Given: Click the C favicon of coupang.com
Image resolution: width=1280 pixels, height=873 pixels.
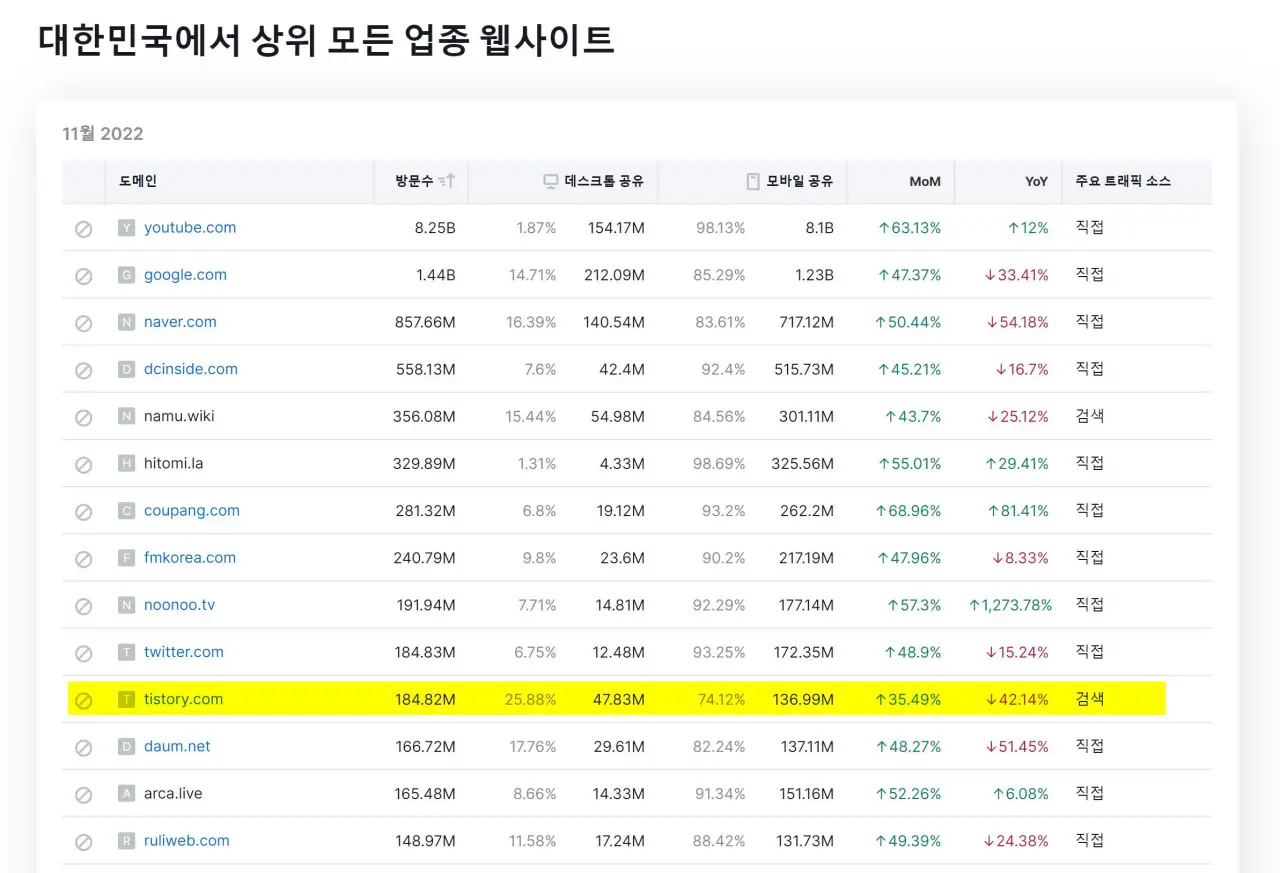Looking at the screenshot, I should pos(126,511).
